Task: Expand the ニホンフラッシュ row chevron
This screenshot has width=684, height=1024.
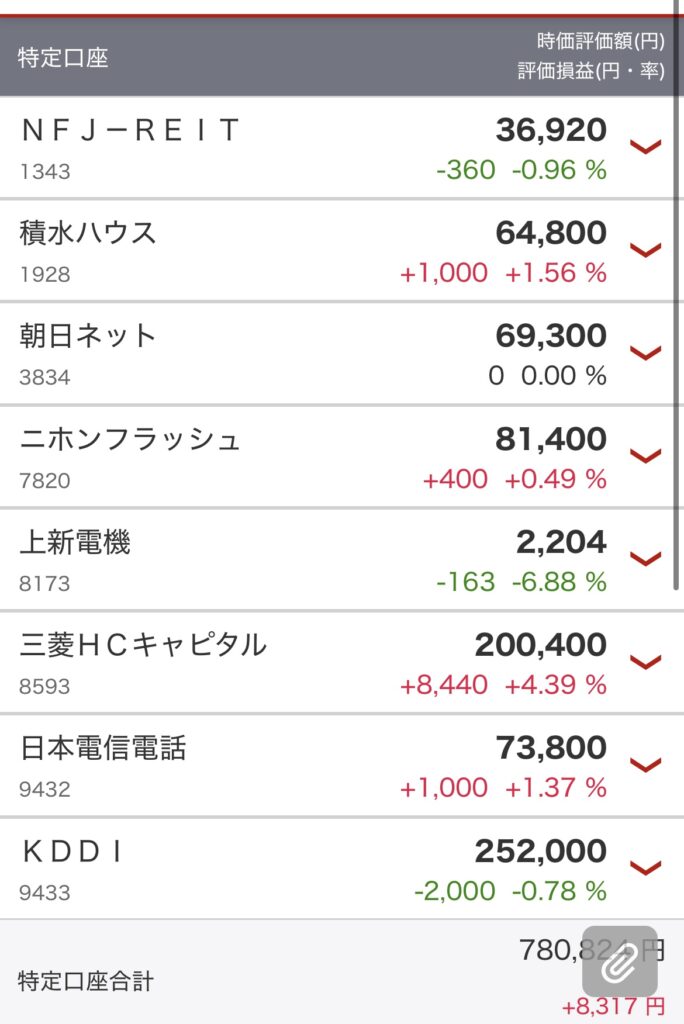Action: pyautogui.click(x=645, y=455)
